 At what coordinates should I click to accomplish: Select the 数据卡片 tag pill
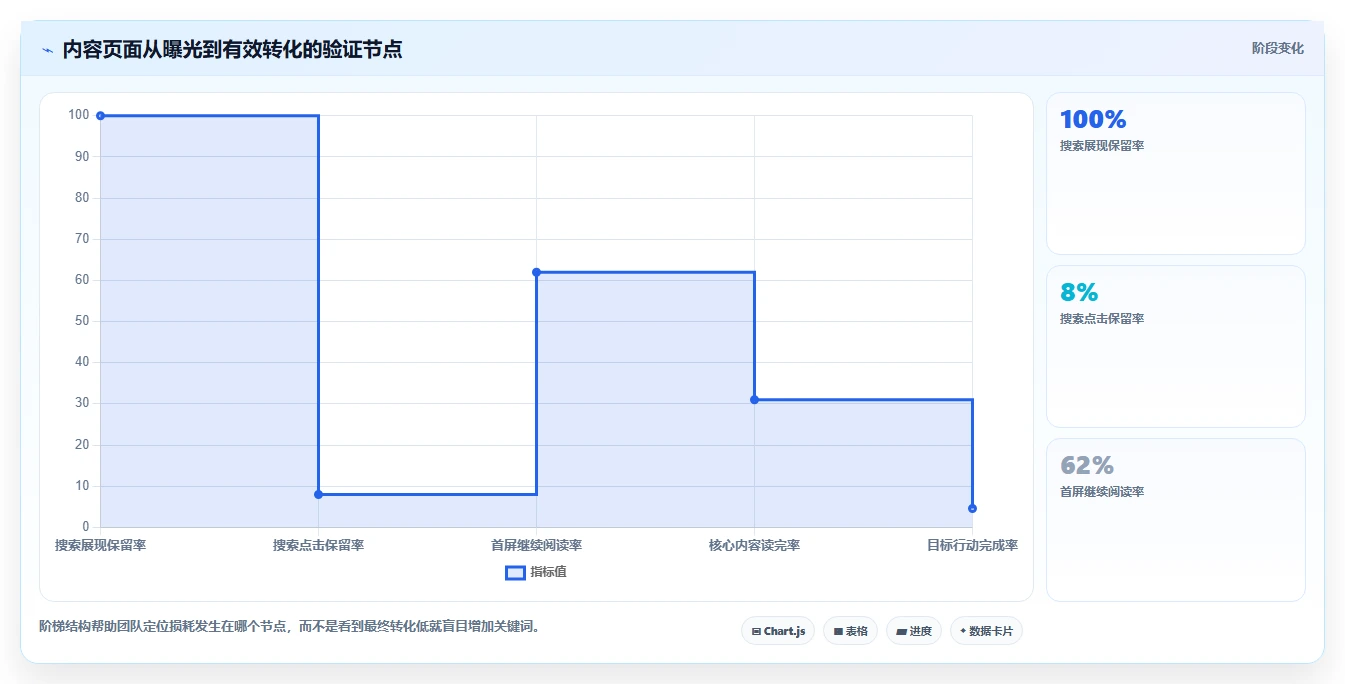pos(986,631)
